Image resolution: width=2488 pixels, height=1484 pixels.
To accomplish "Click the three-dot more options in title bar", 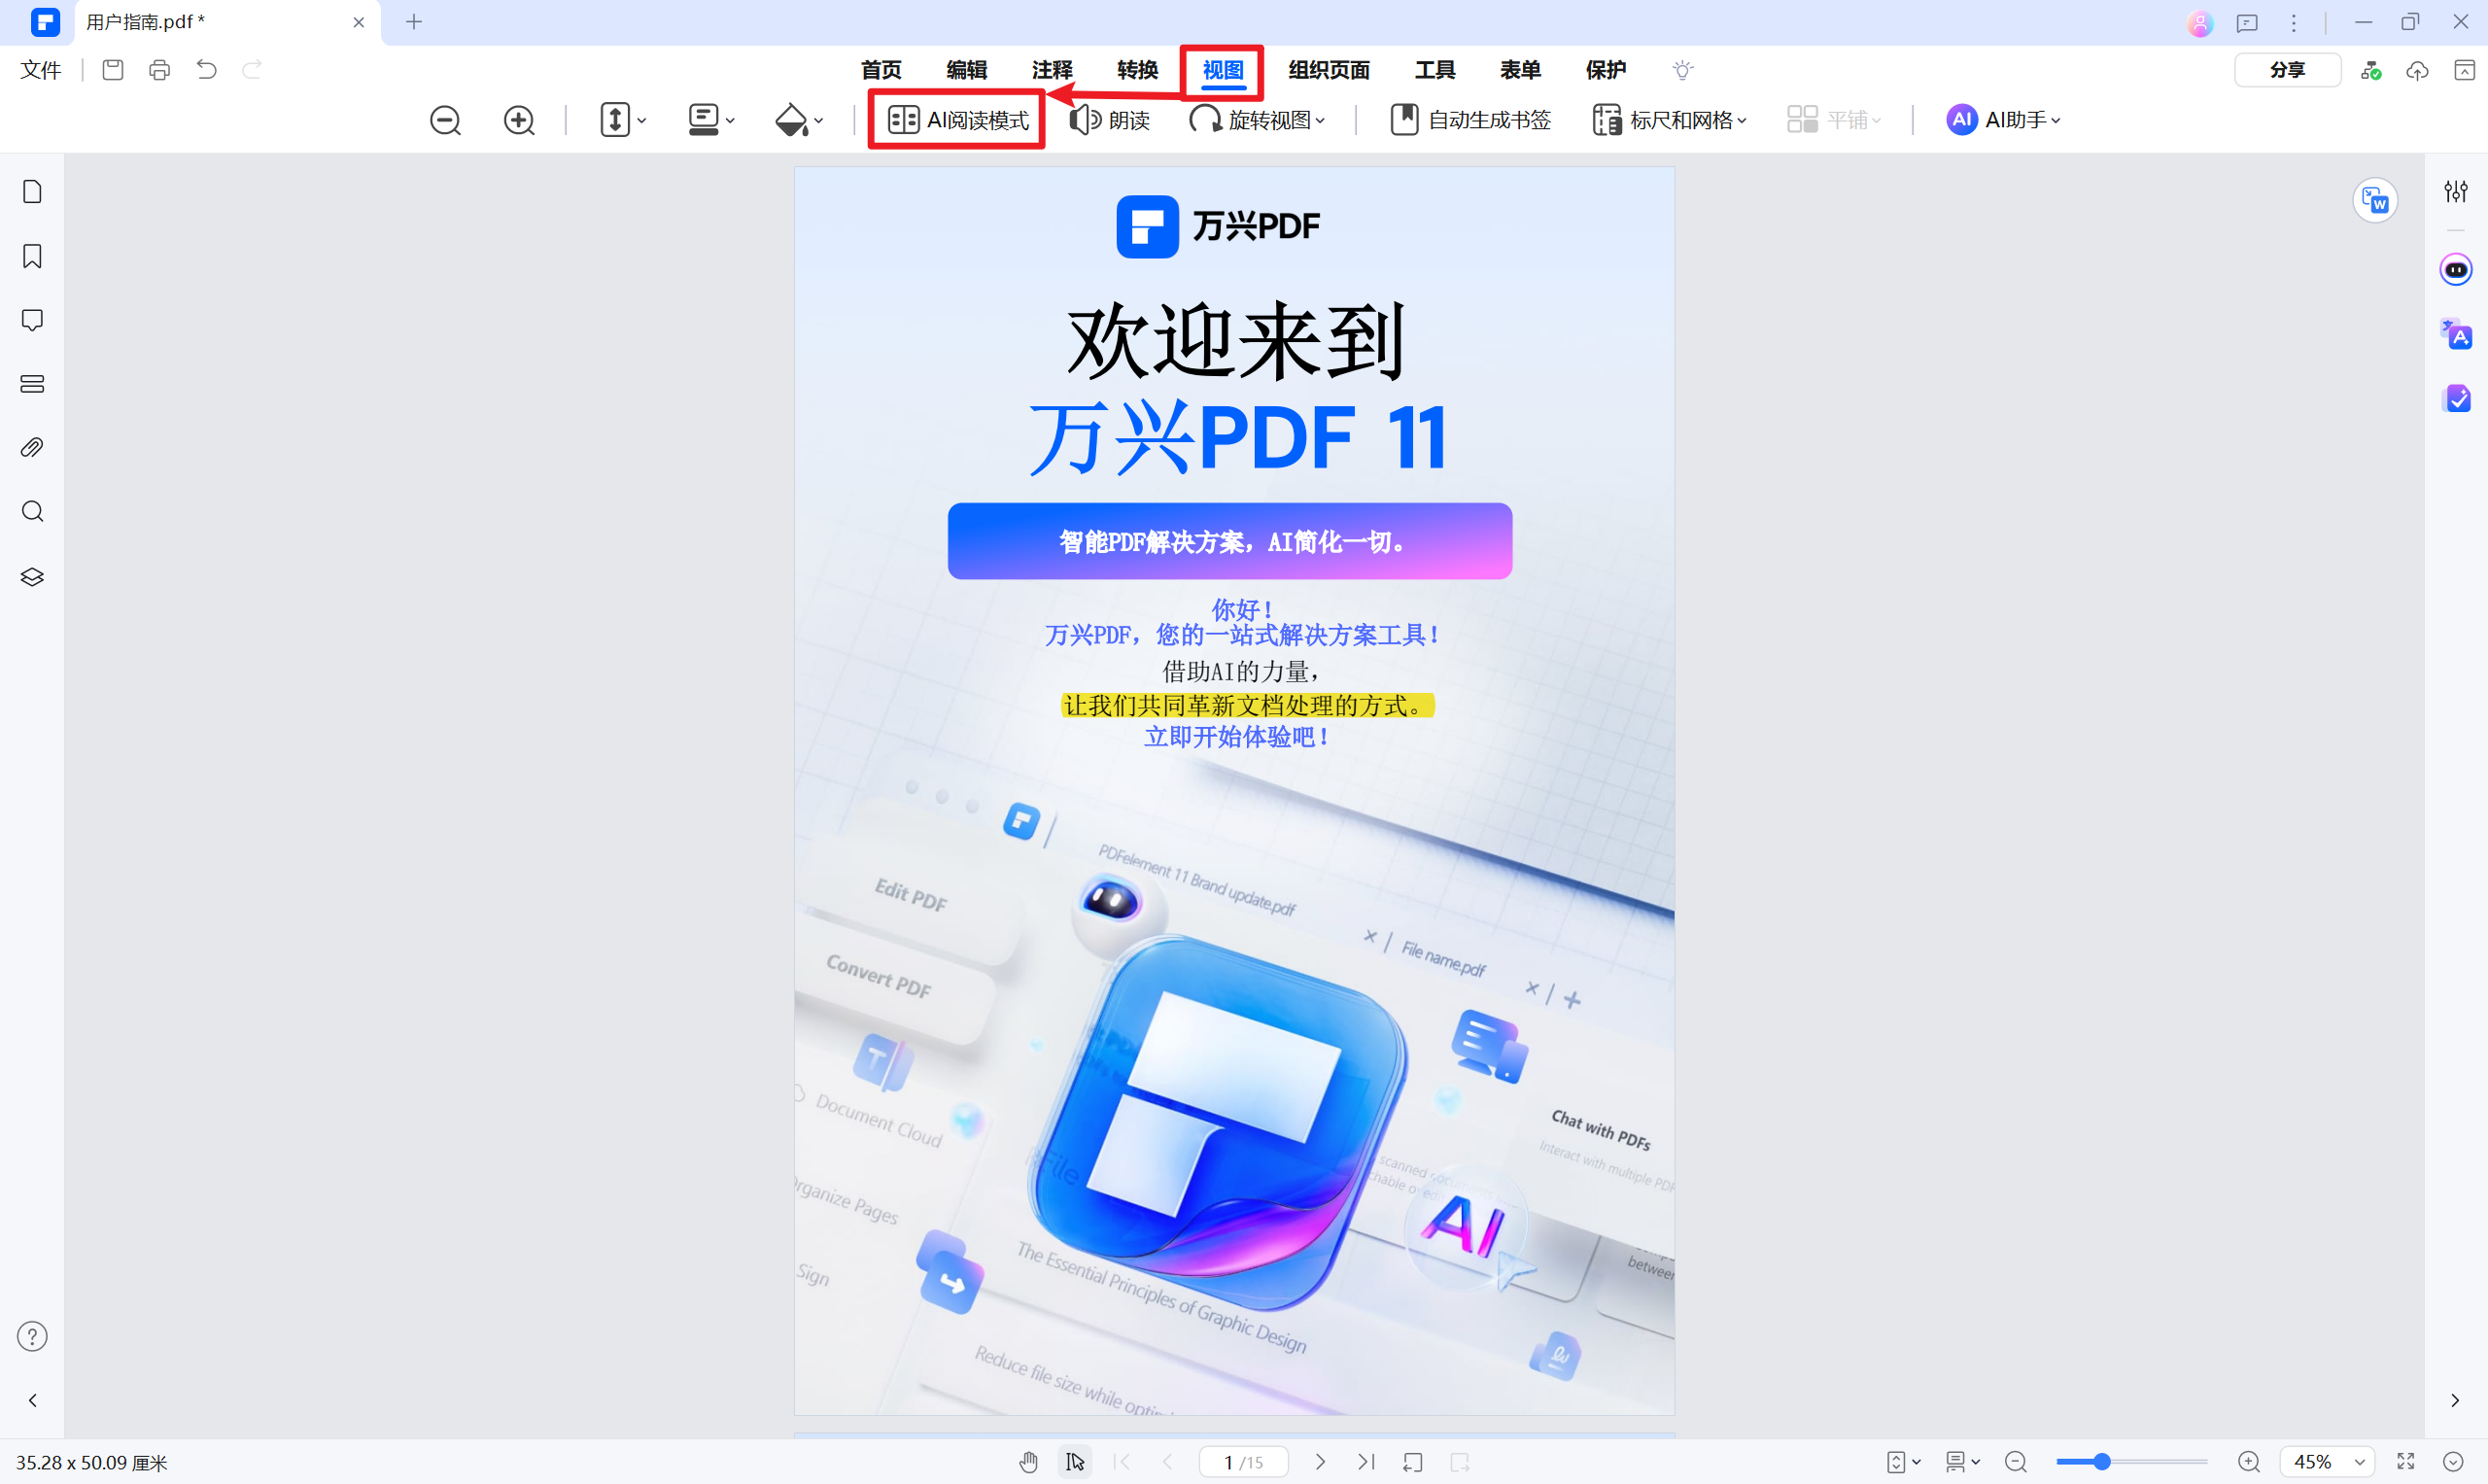I will [2294, 22].
